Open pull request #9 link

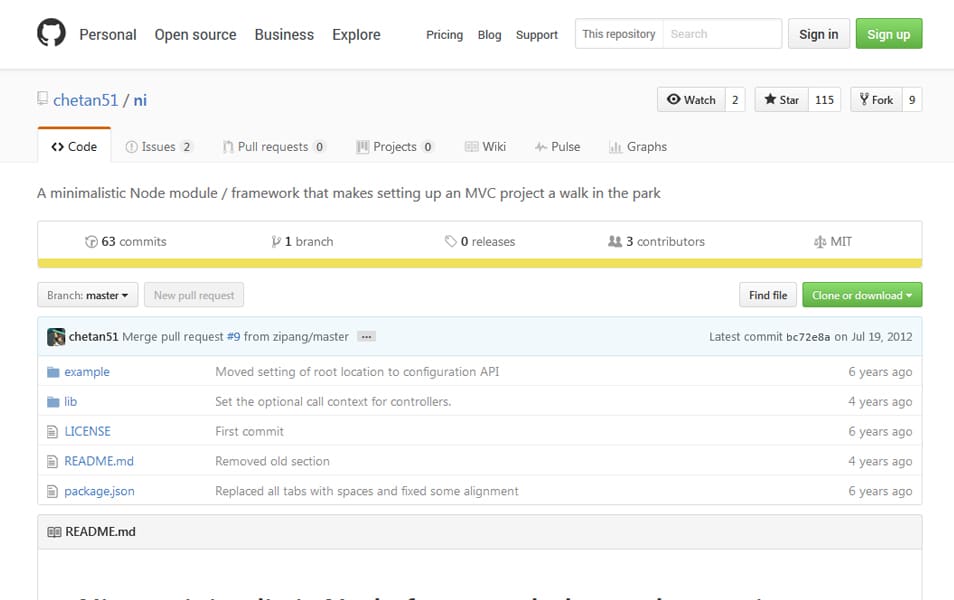234,337
